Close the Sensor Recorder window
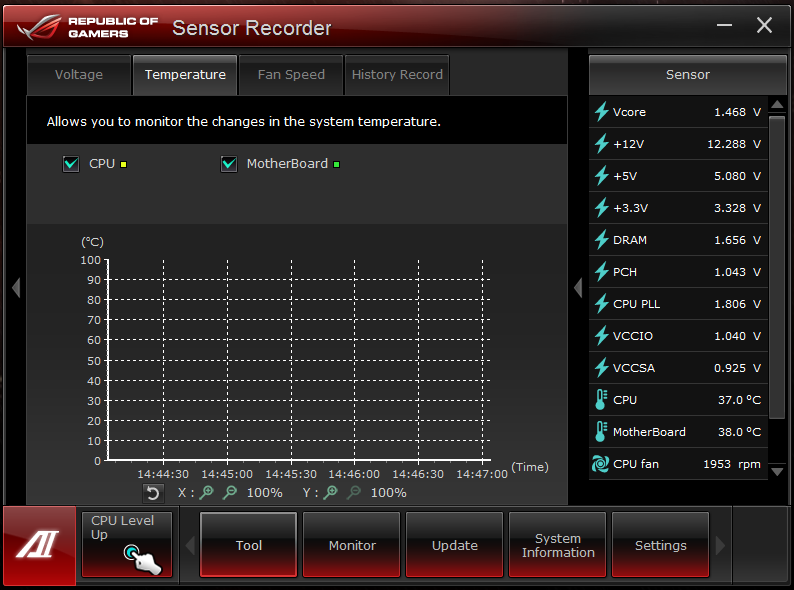Image resolution: width=794 pixels, height=590 pixels. pyautogui.click(x=764, y=25)
